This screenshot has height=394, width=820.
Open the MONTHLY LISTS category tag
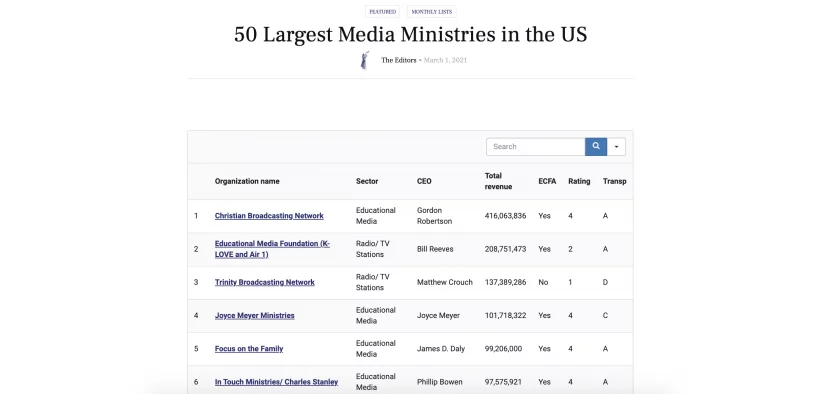tap(431, 12)
